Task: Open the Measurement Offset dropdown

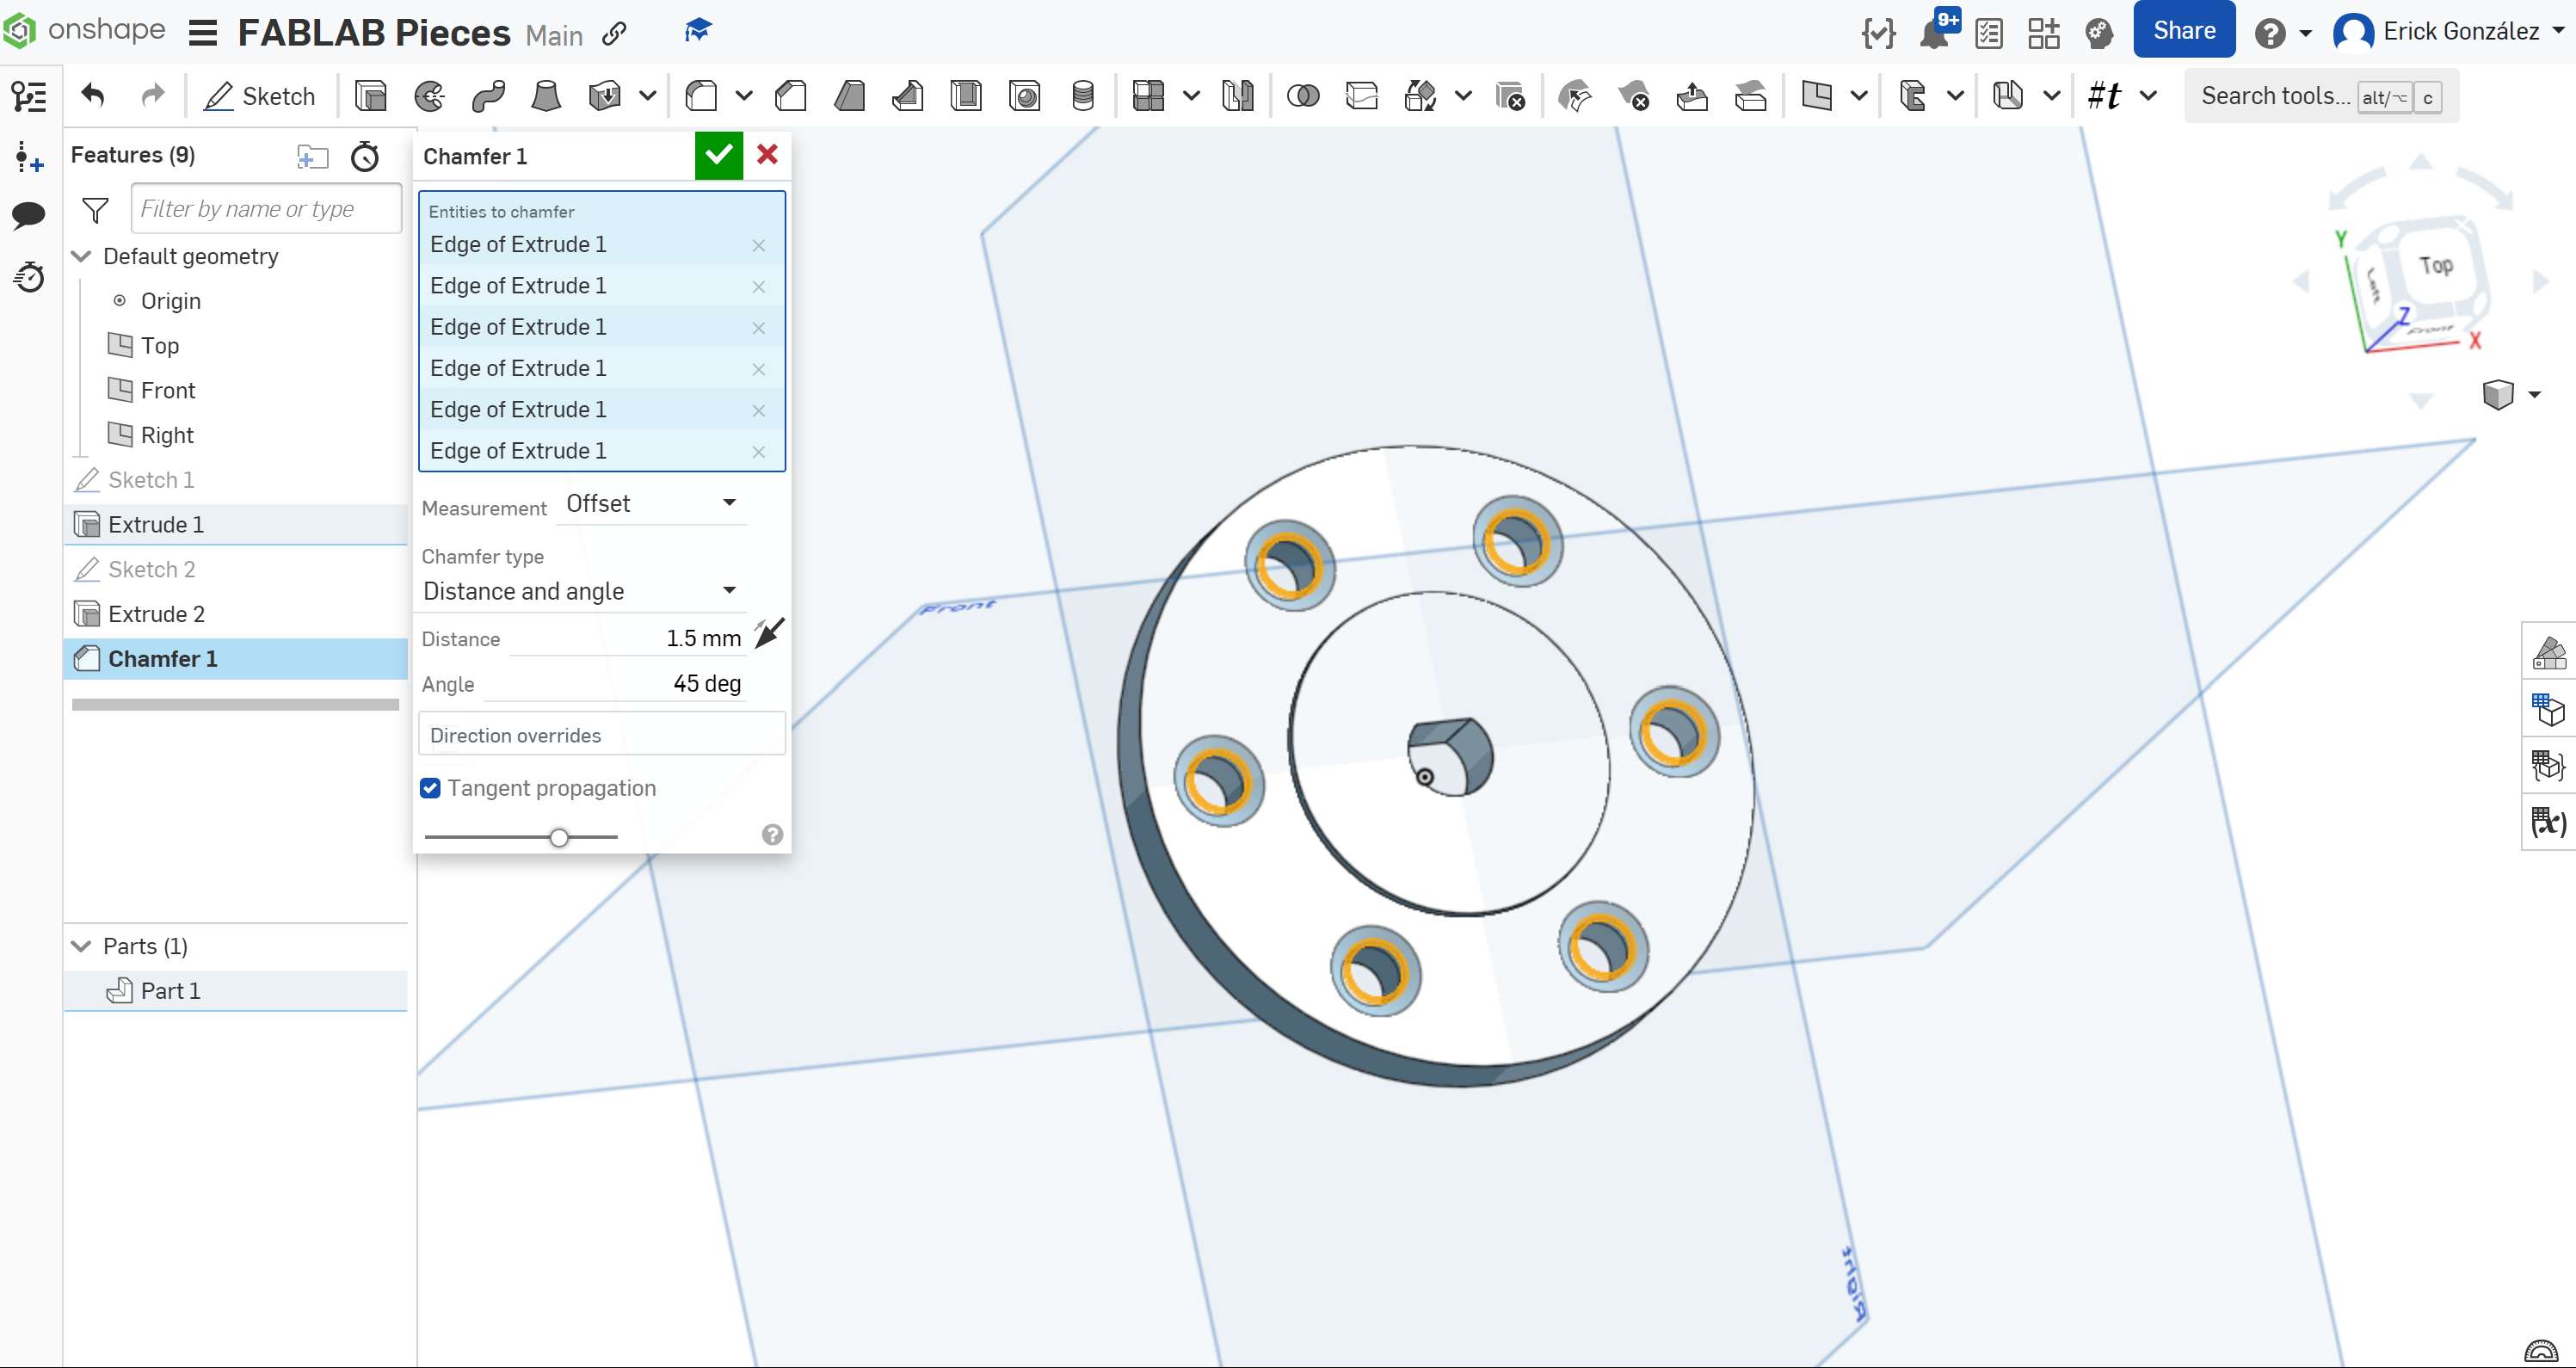Action: pyautogui.click(x=650, y=503)
